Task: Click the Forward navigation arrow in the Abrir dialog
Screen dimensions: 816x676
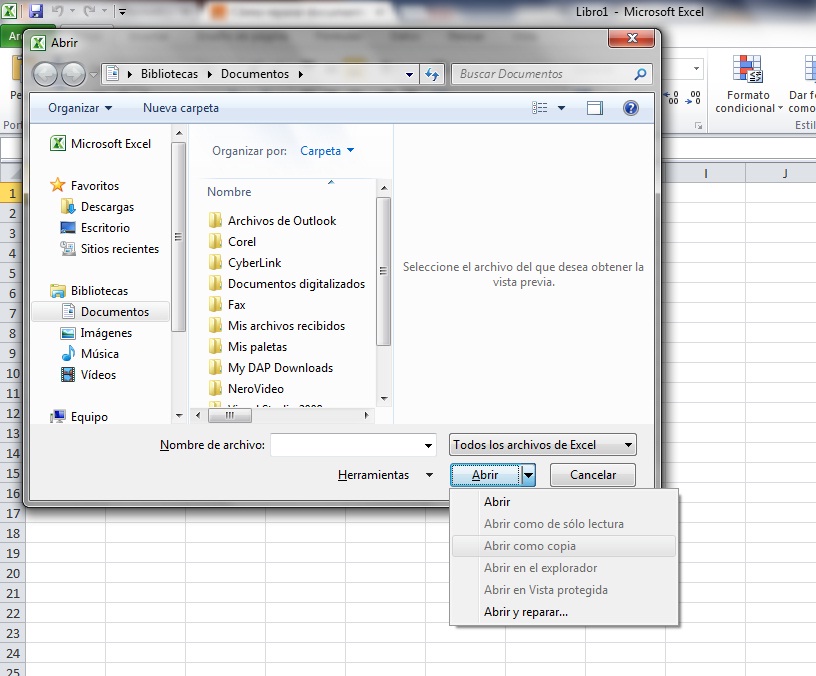Action: (73, 74)
